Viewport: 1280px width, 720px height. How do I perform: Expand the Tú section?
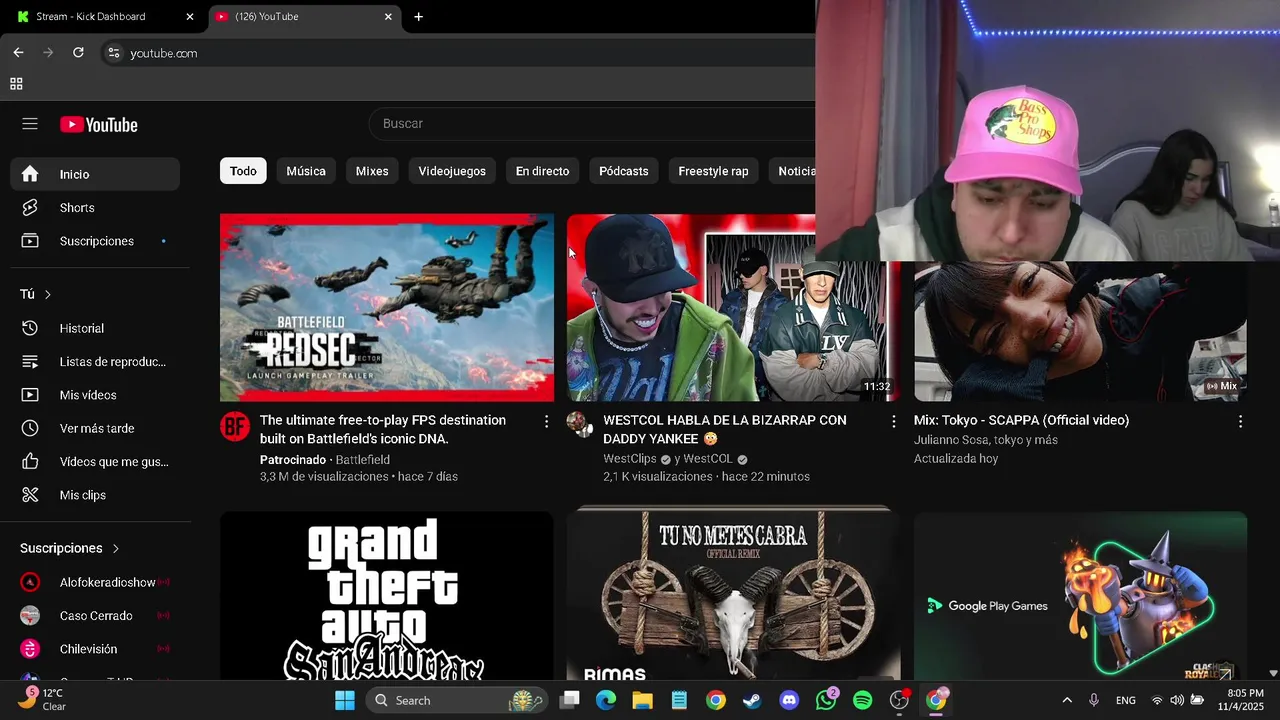pyautogui.click(x=36, y=294)
